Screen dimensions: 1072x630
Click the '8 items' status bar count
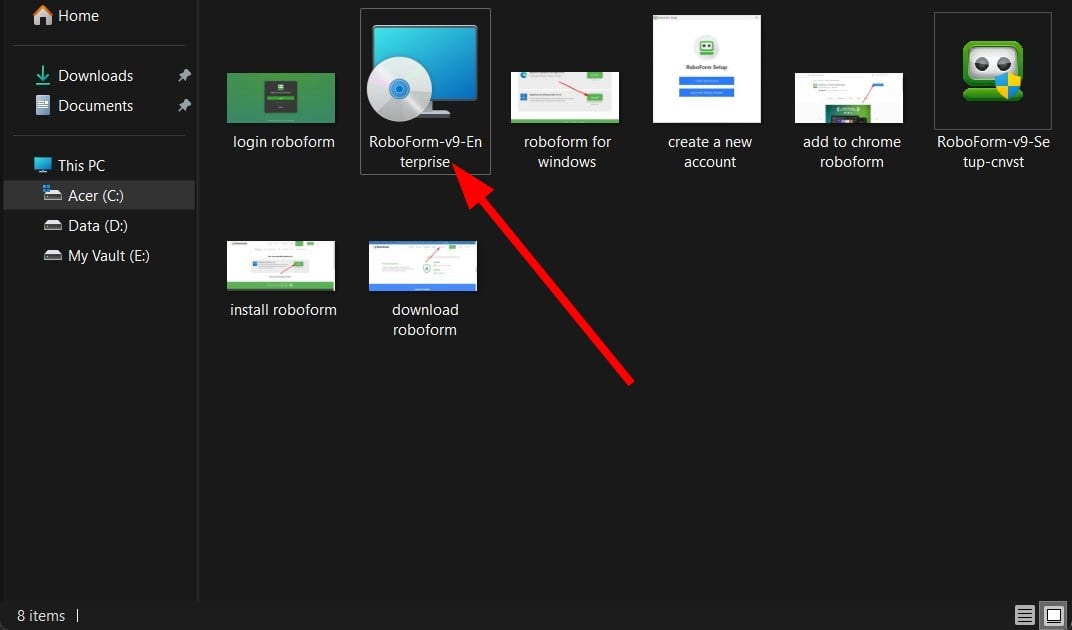41,616
